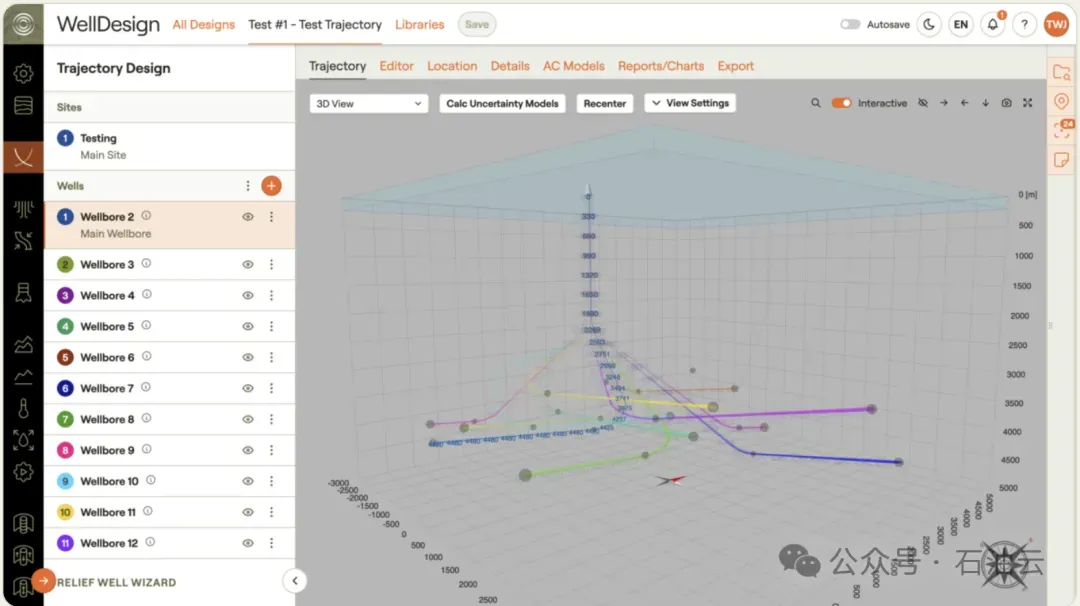Open the line chart icon in left sidebar
The height and width of the screenshot is (606, 1080).
(23, 377)
